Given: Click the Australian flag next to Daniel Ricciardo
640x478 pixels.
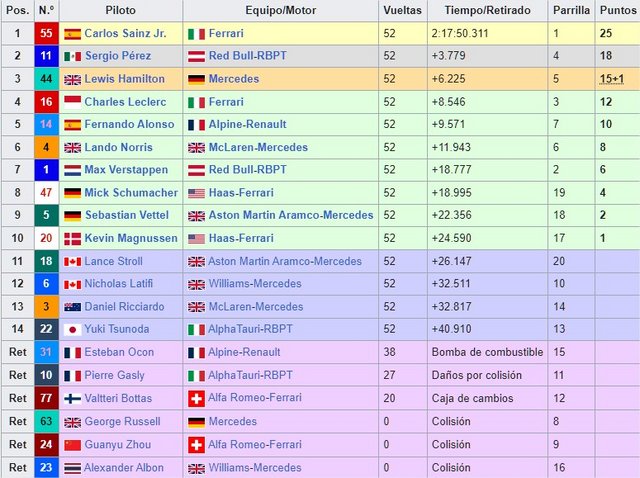Looking at the screenshot, I should (73, 307).
